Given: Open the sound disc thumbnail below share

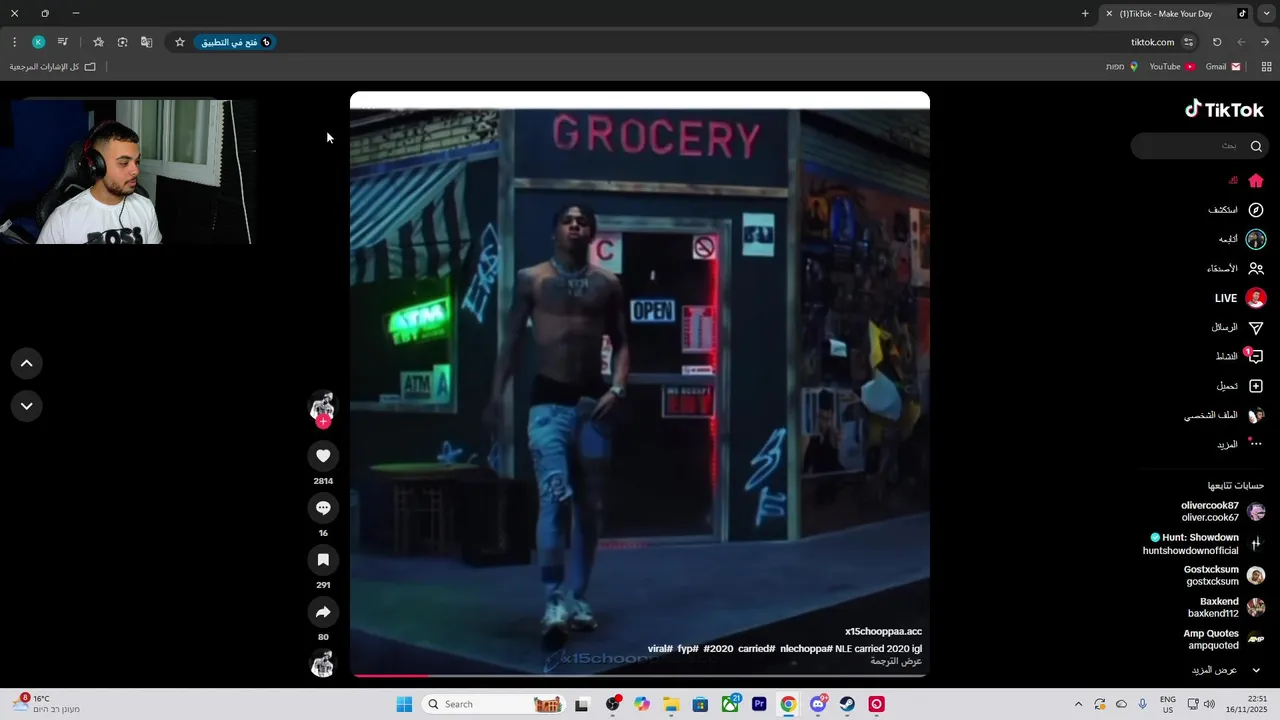Looking at the screenshot, I should click(322, 663).
